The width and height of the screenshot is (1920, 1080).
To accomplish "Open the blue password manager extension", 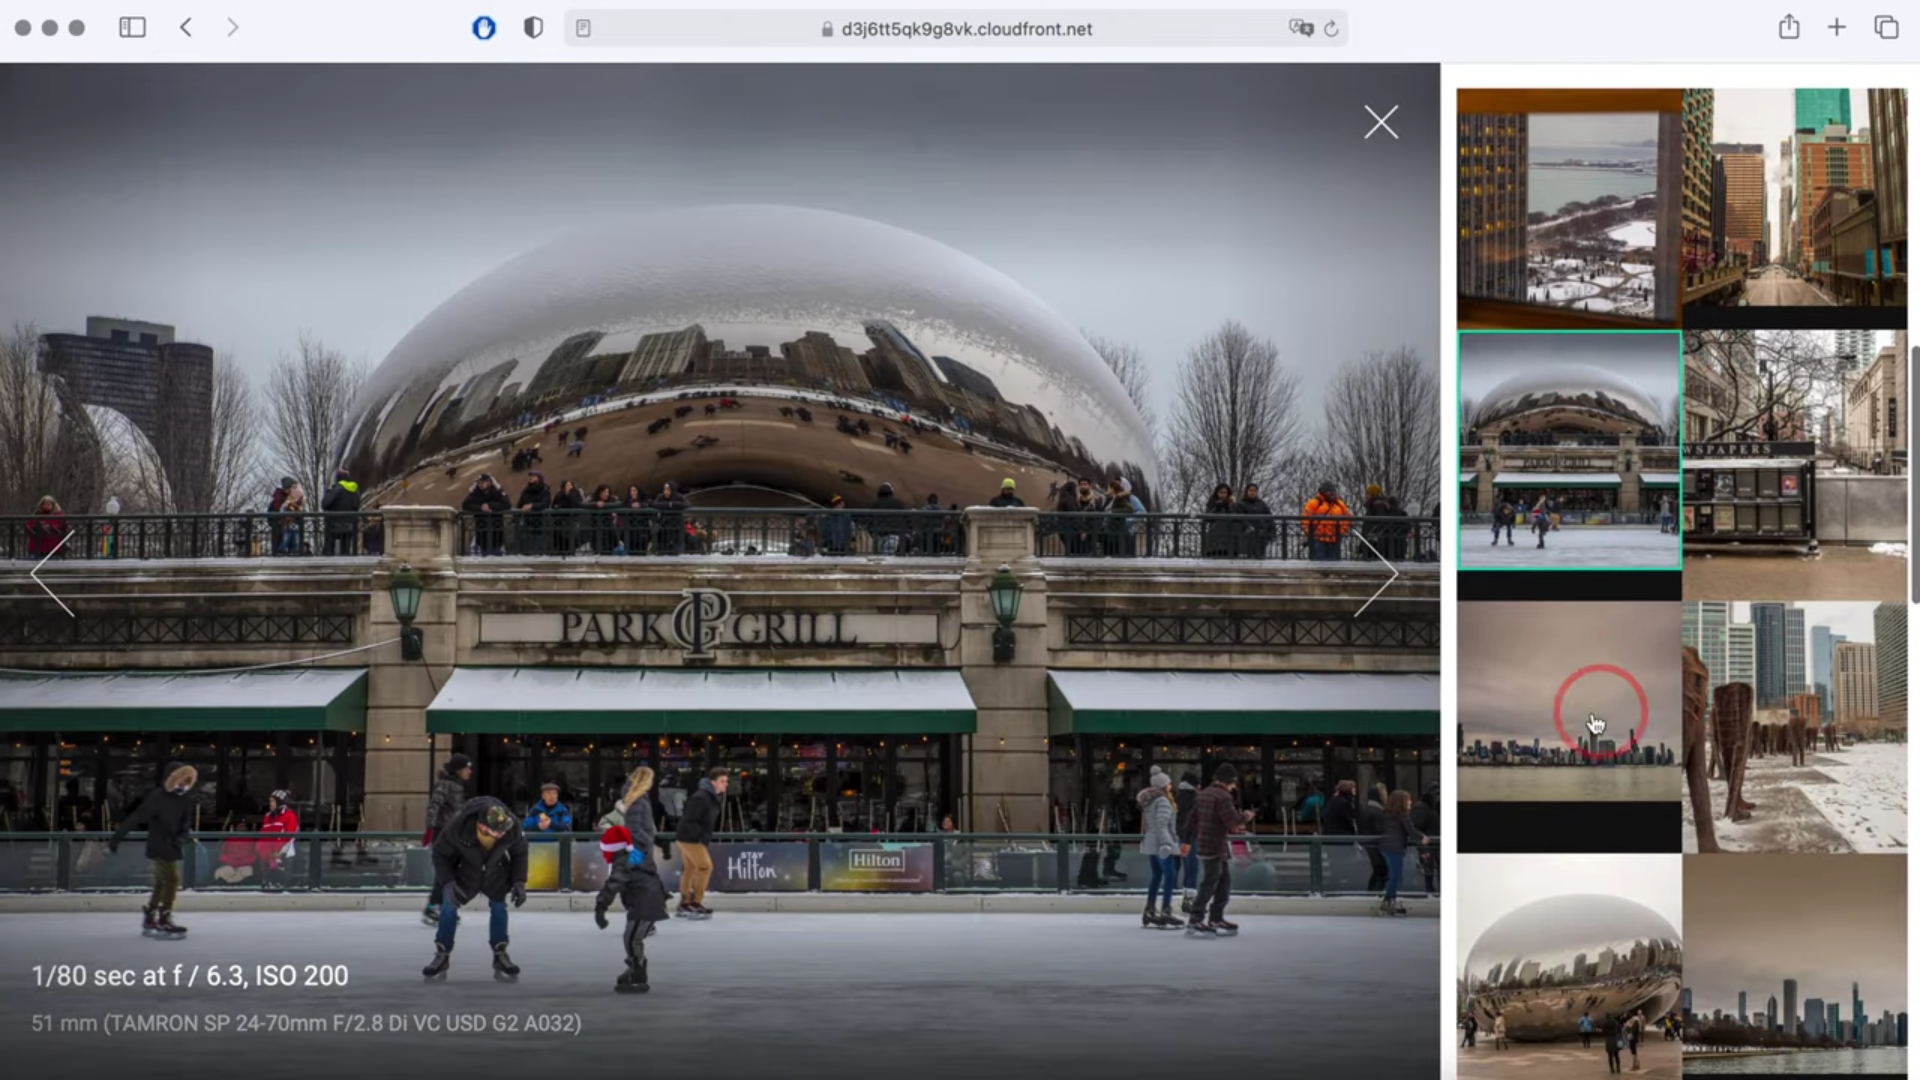I will point(484,28).
